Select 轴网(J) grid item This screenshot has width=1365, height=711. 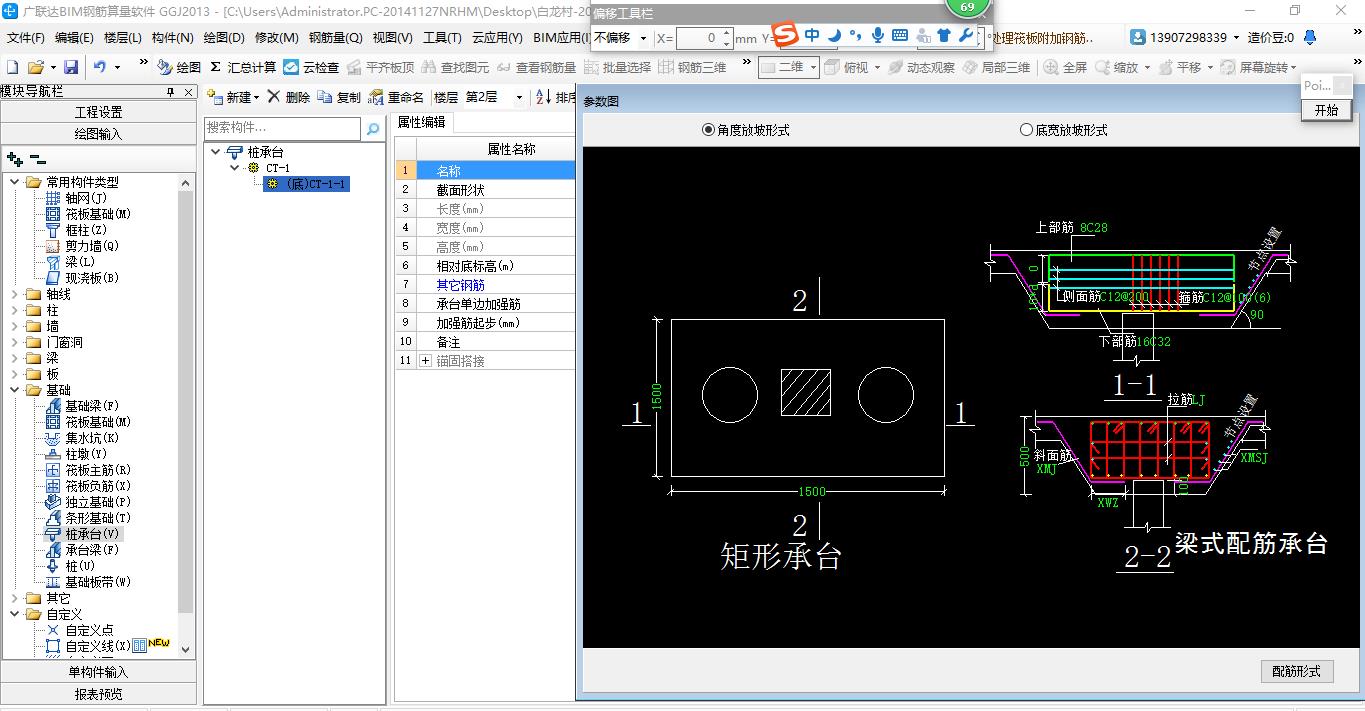pyautogui.click(x=76, y=198)
